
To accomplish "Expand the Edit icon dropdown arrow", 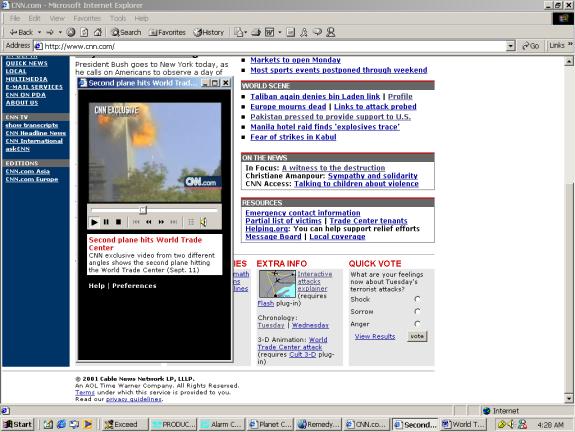I will pos(280,32).
